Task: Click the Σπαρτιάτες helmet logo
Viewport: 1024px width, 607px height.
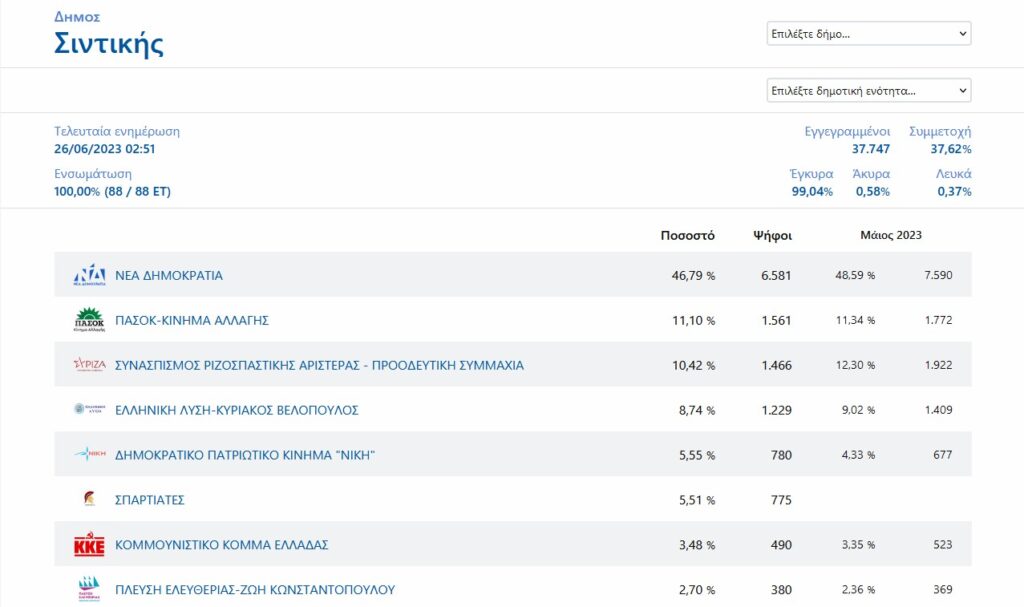Action: (89, 500)
